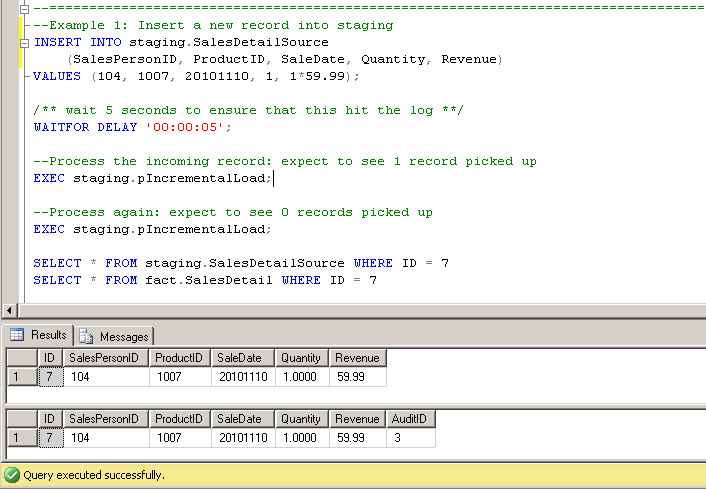Place cursor in the WAITFOR DELAY line
The image size is (706, 489).
(132, 127)
